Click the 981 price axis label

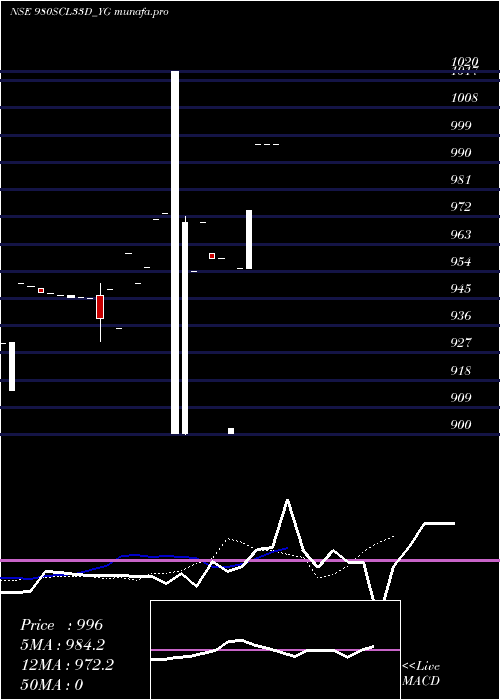click(x=461, y=180)
